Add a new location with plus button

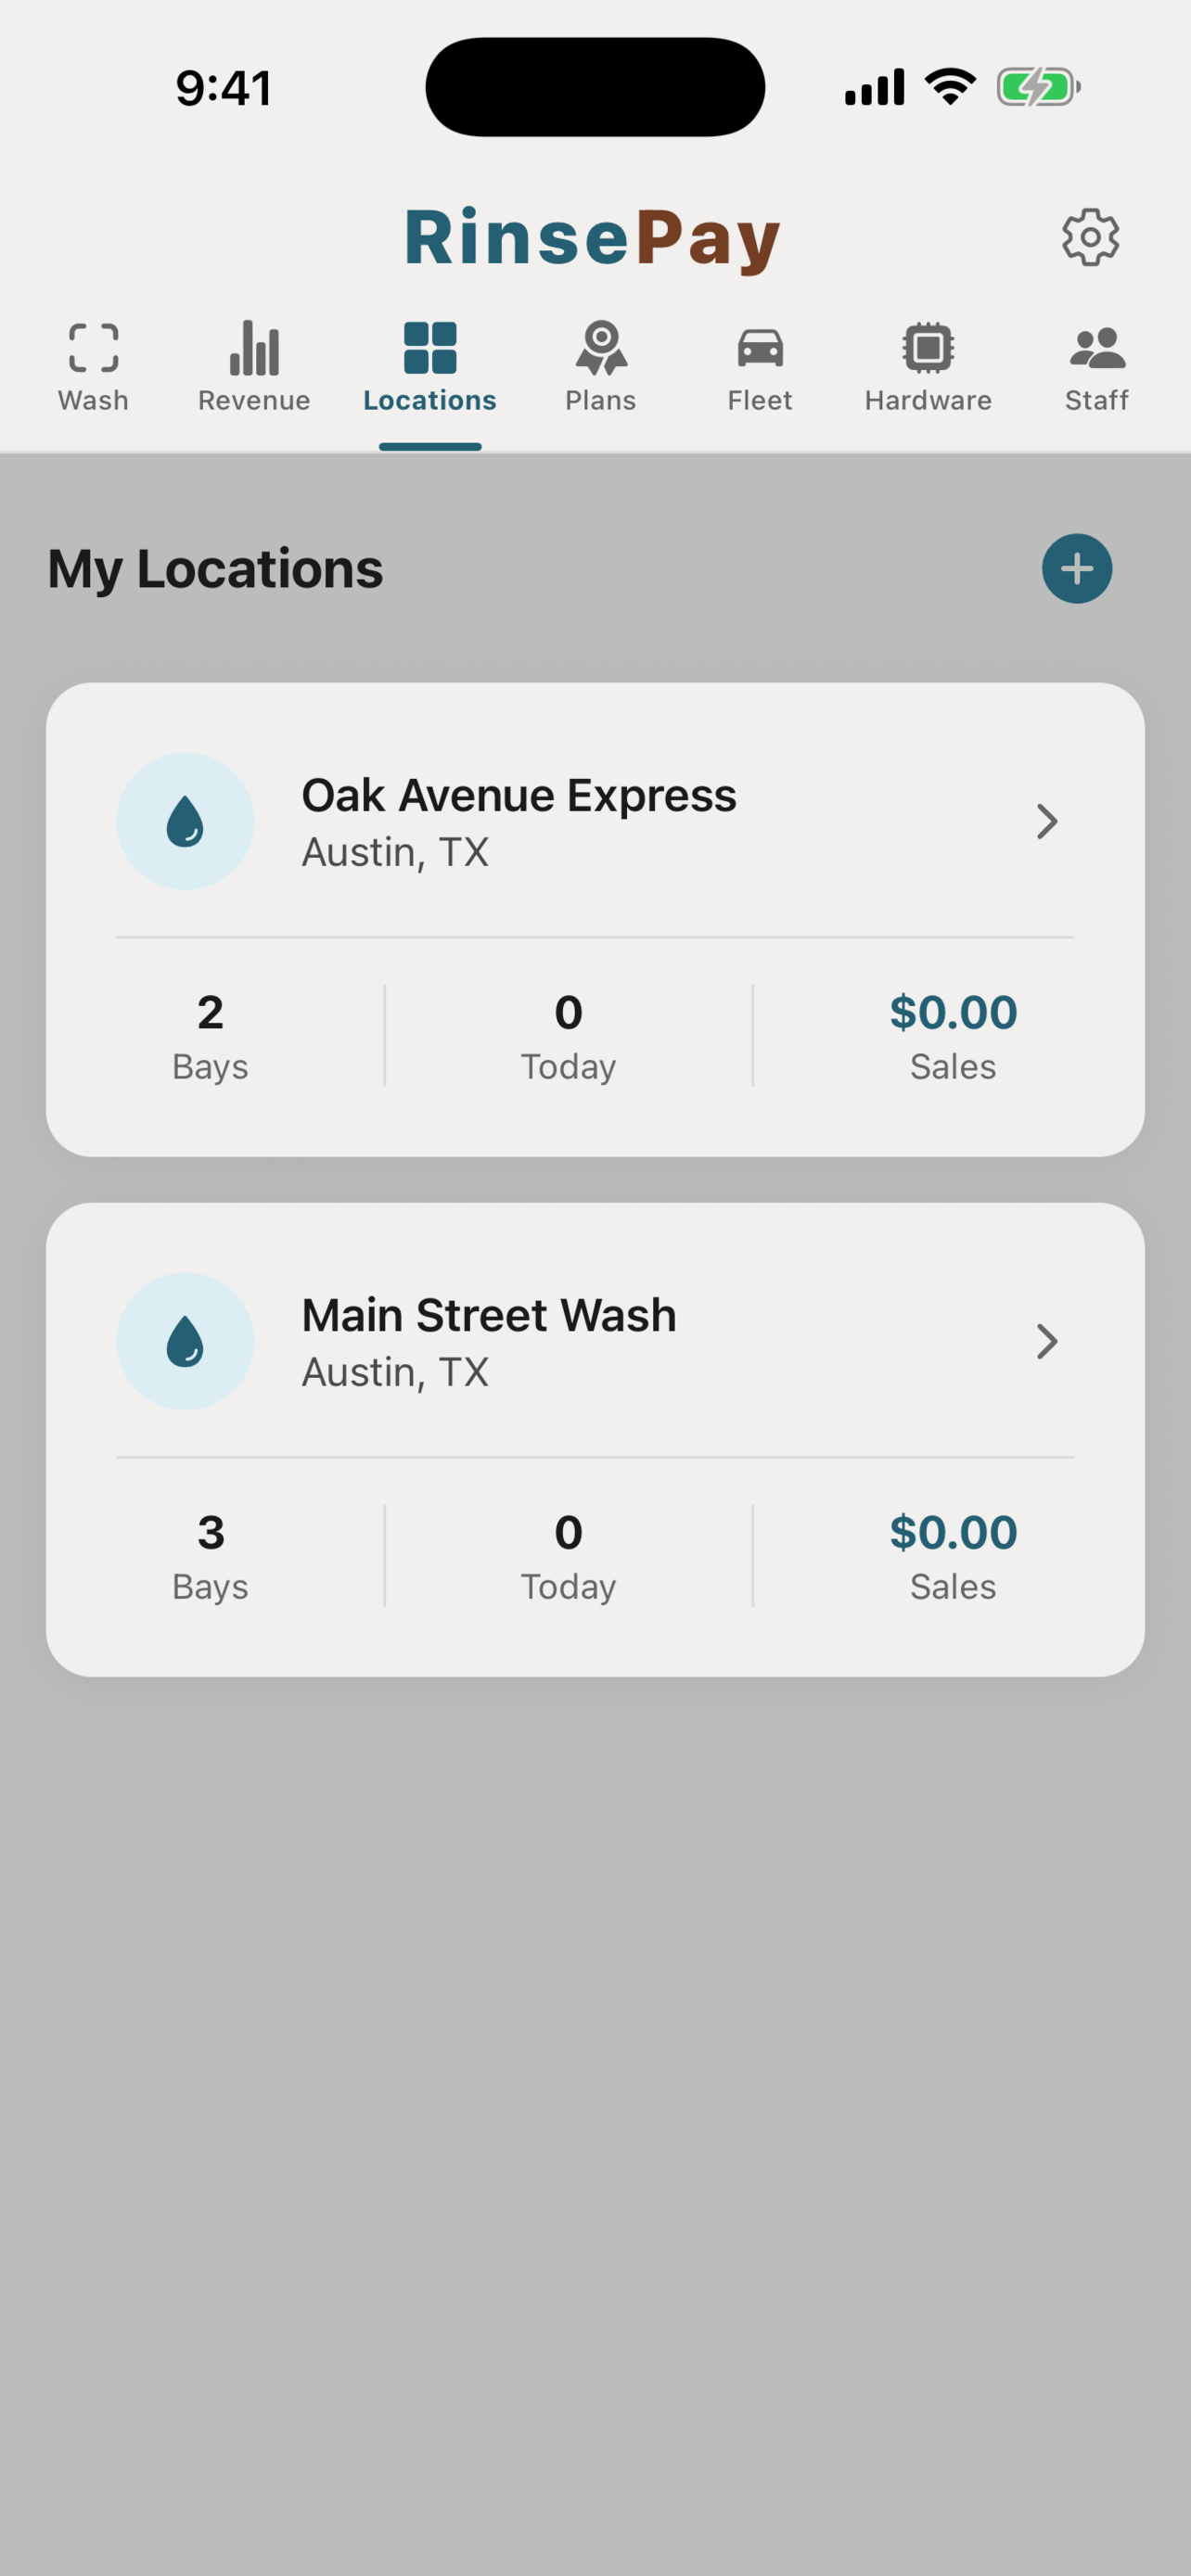tap(1076, 569)
